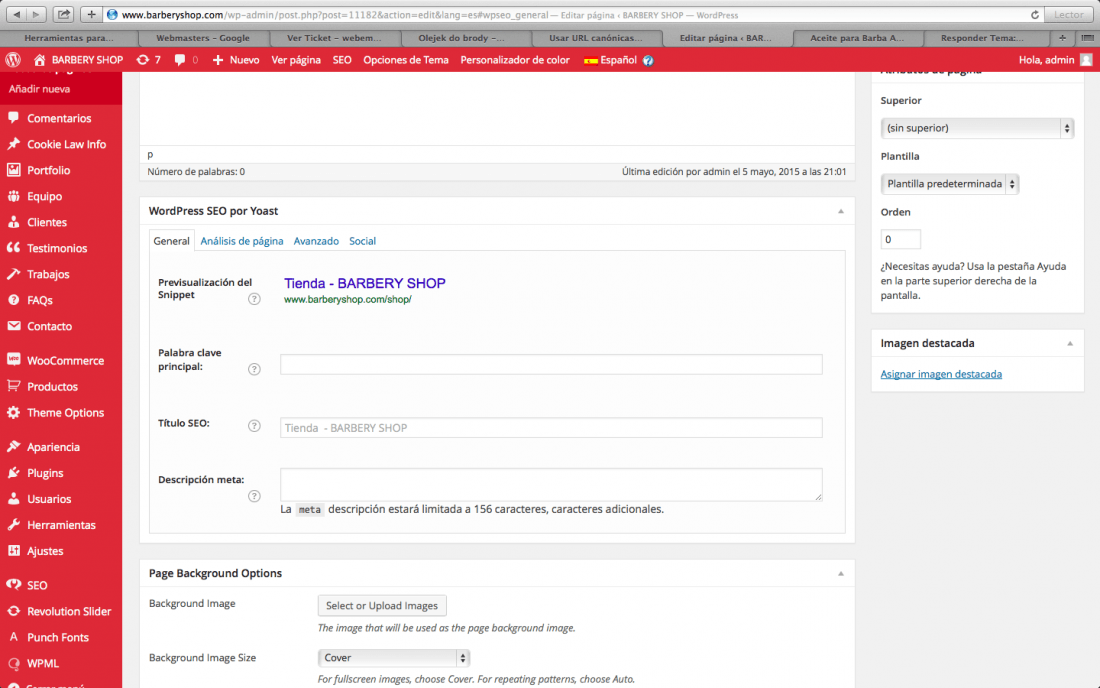Click the Equipo sidebar icon
This screenshot has height=688, width=1100.
coord(13,196)
